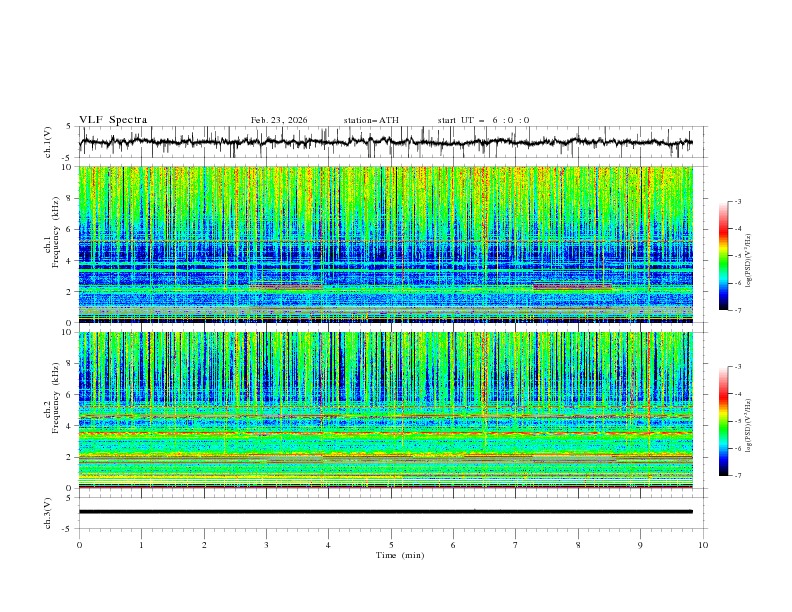Click the ch.2 colorbar 'log(PSD)(V²/Hz)' label
The image size is (792, 612).
pos(748,426)
